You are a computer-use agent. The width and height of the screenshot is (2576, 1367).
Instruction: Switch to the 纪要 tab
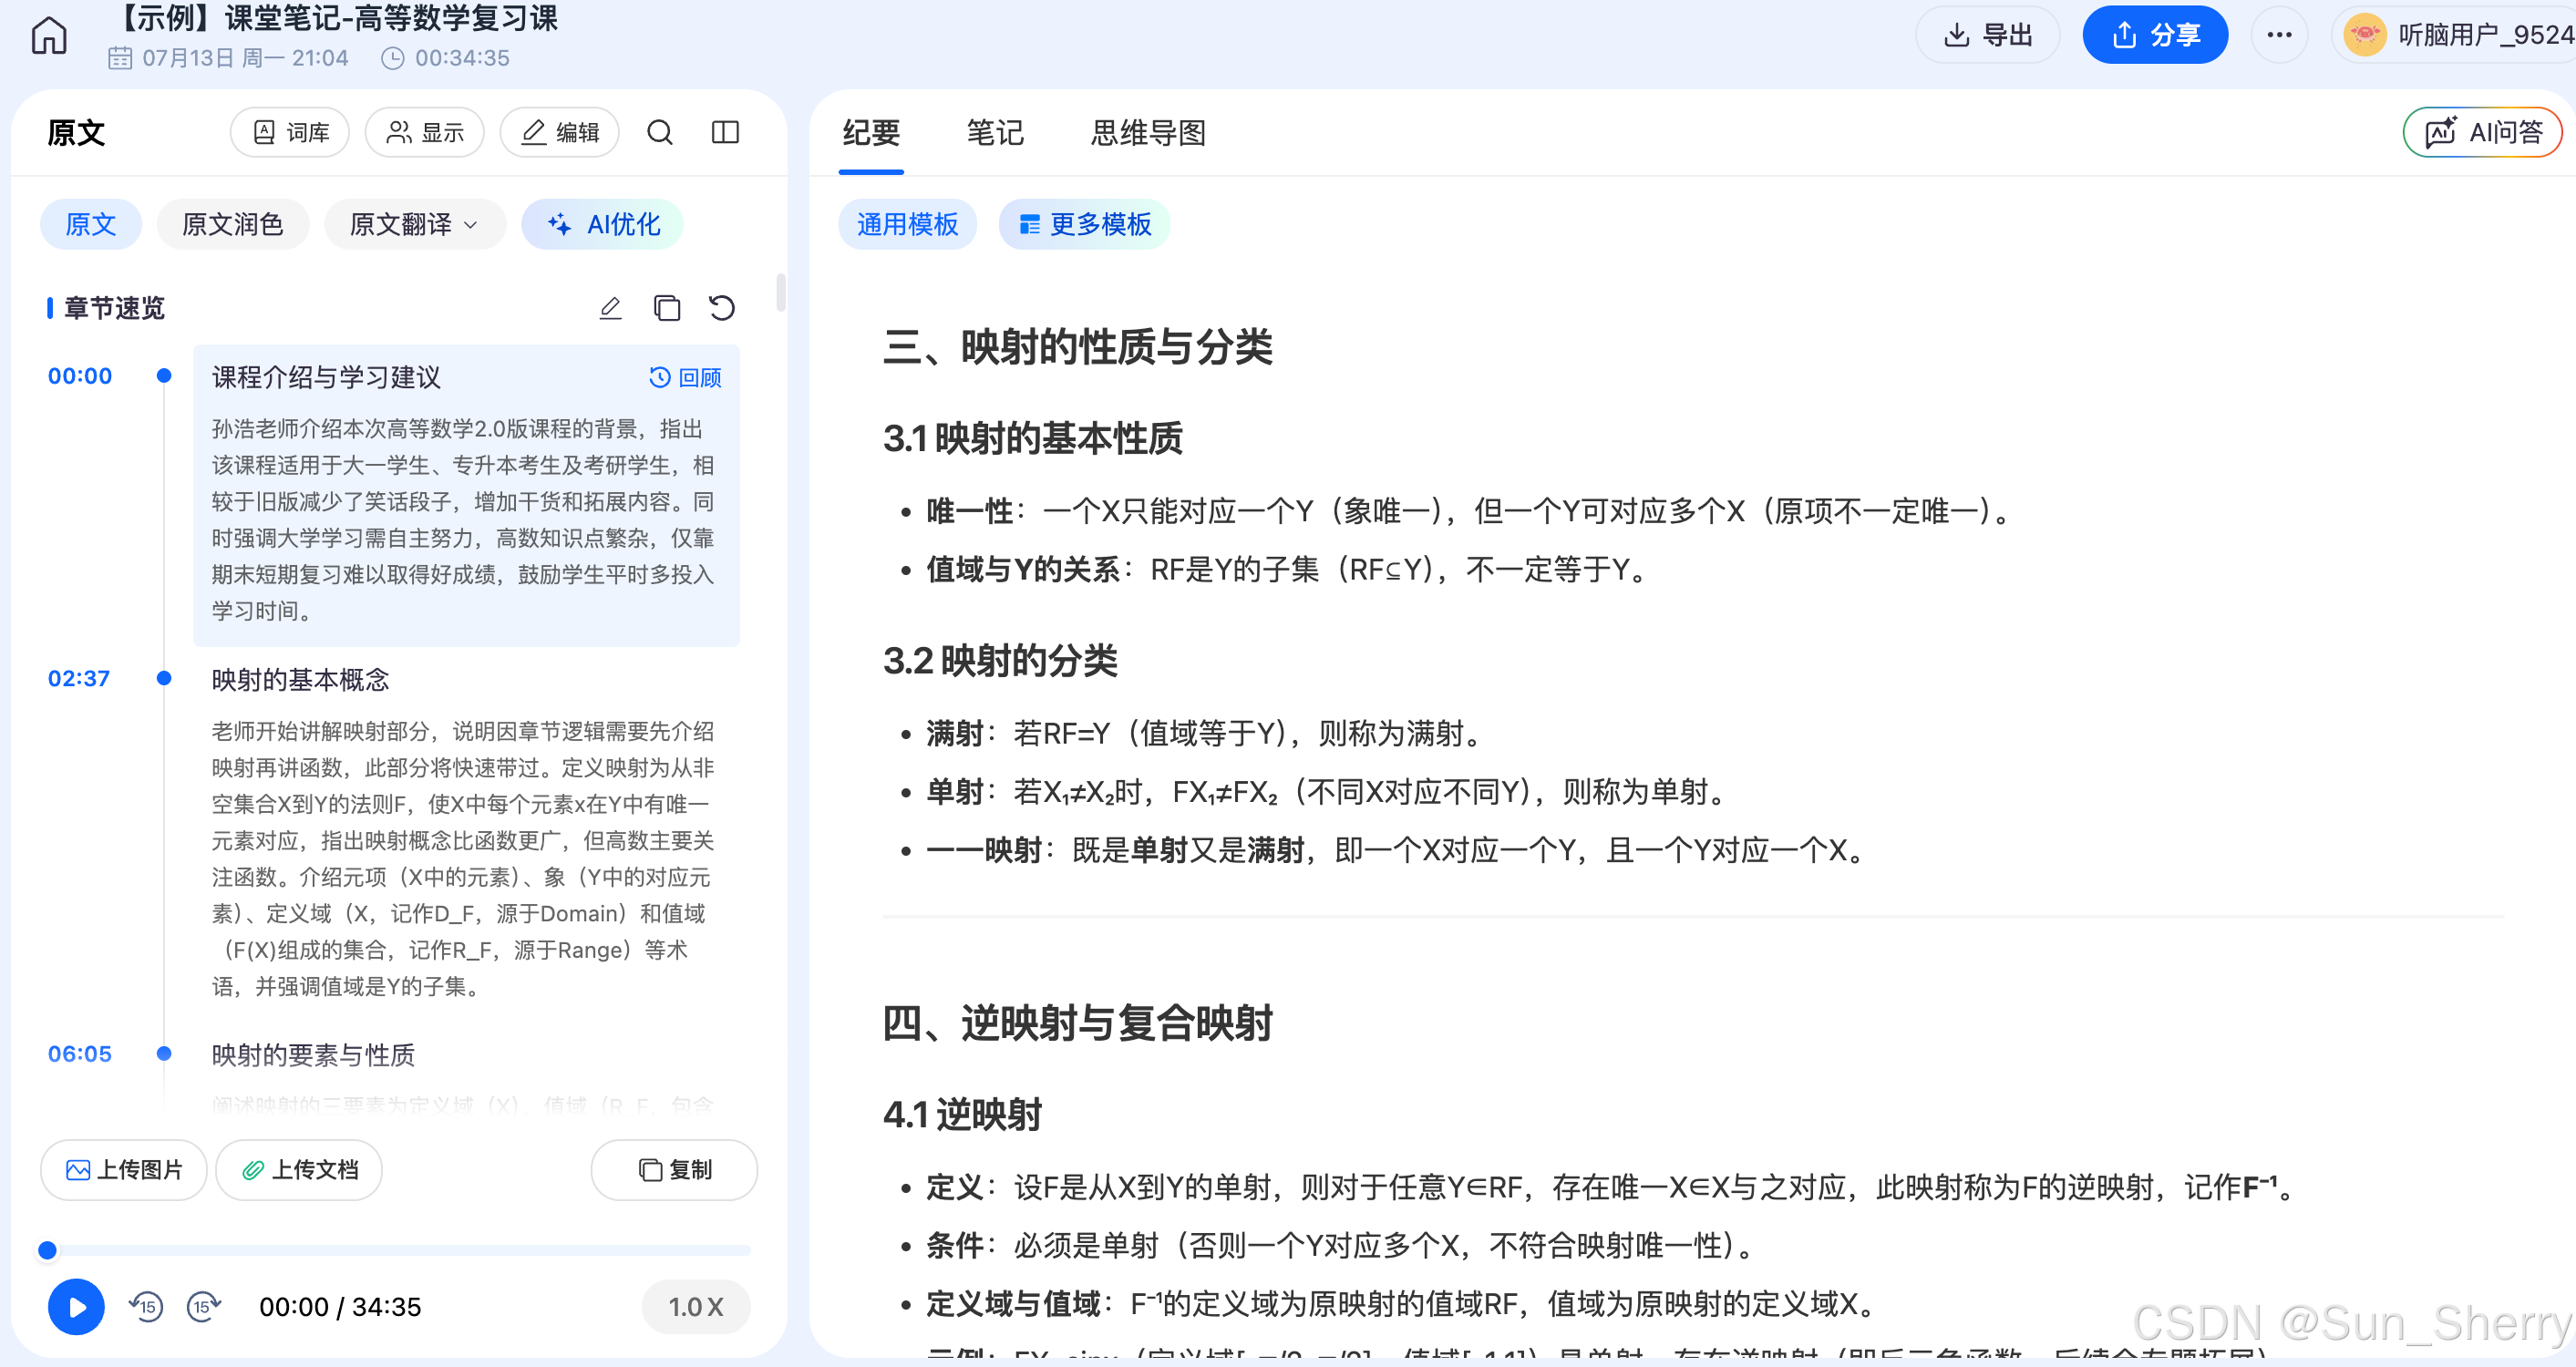click(871, 132)
